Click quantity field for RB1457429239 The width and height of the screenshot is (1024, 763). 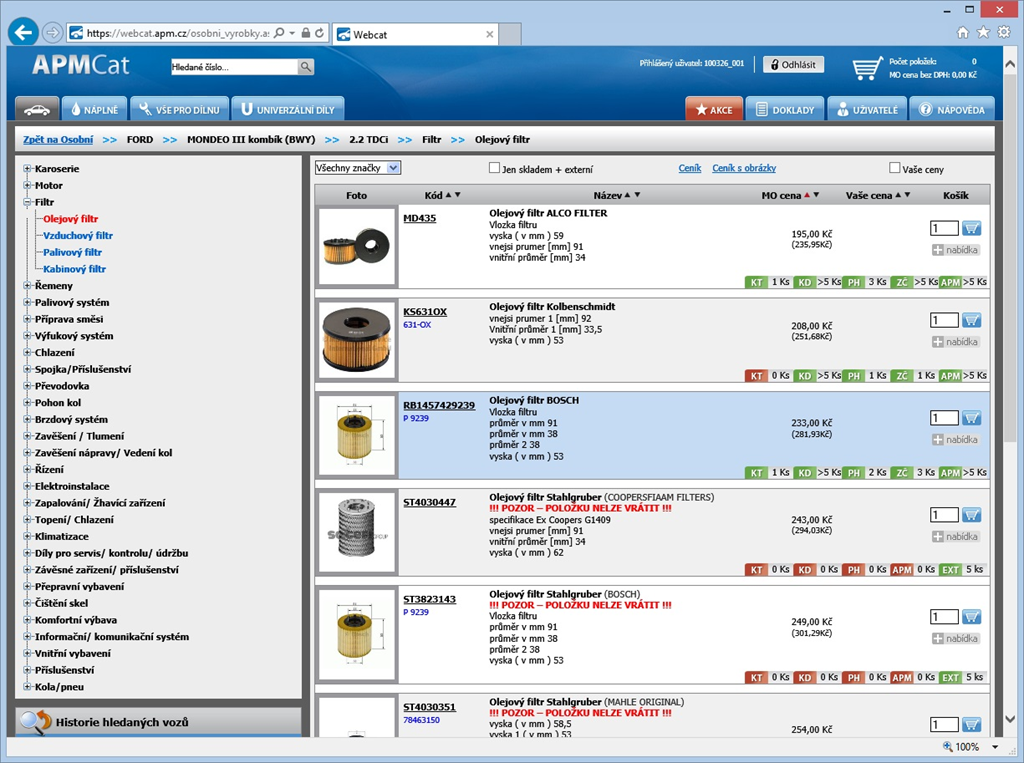tap(944, 418)
